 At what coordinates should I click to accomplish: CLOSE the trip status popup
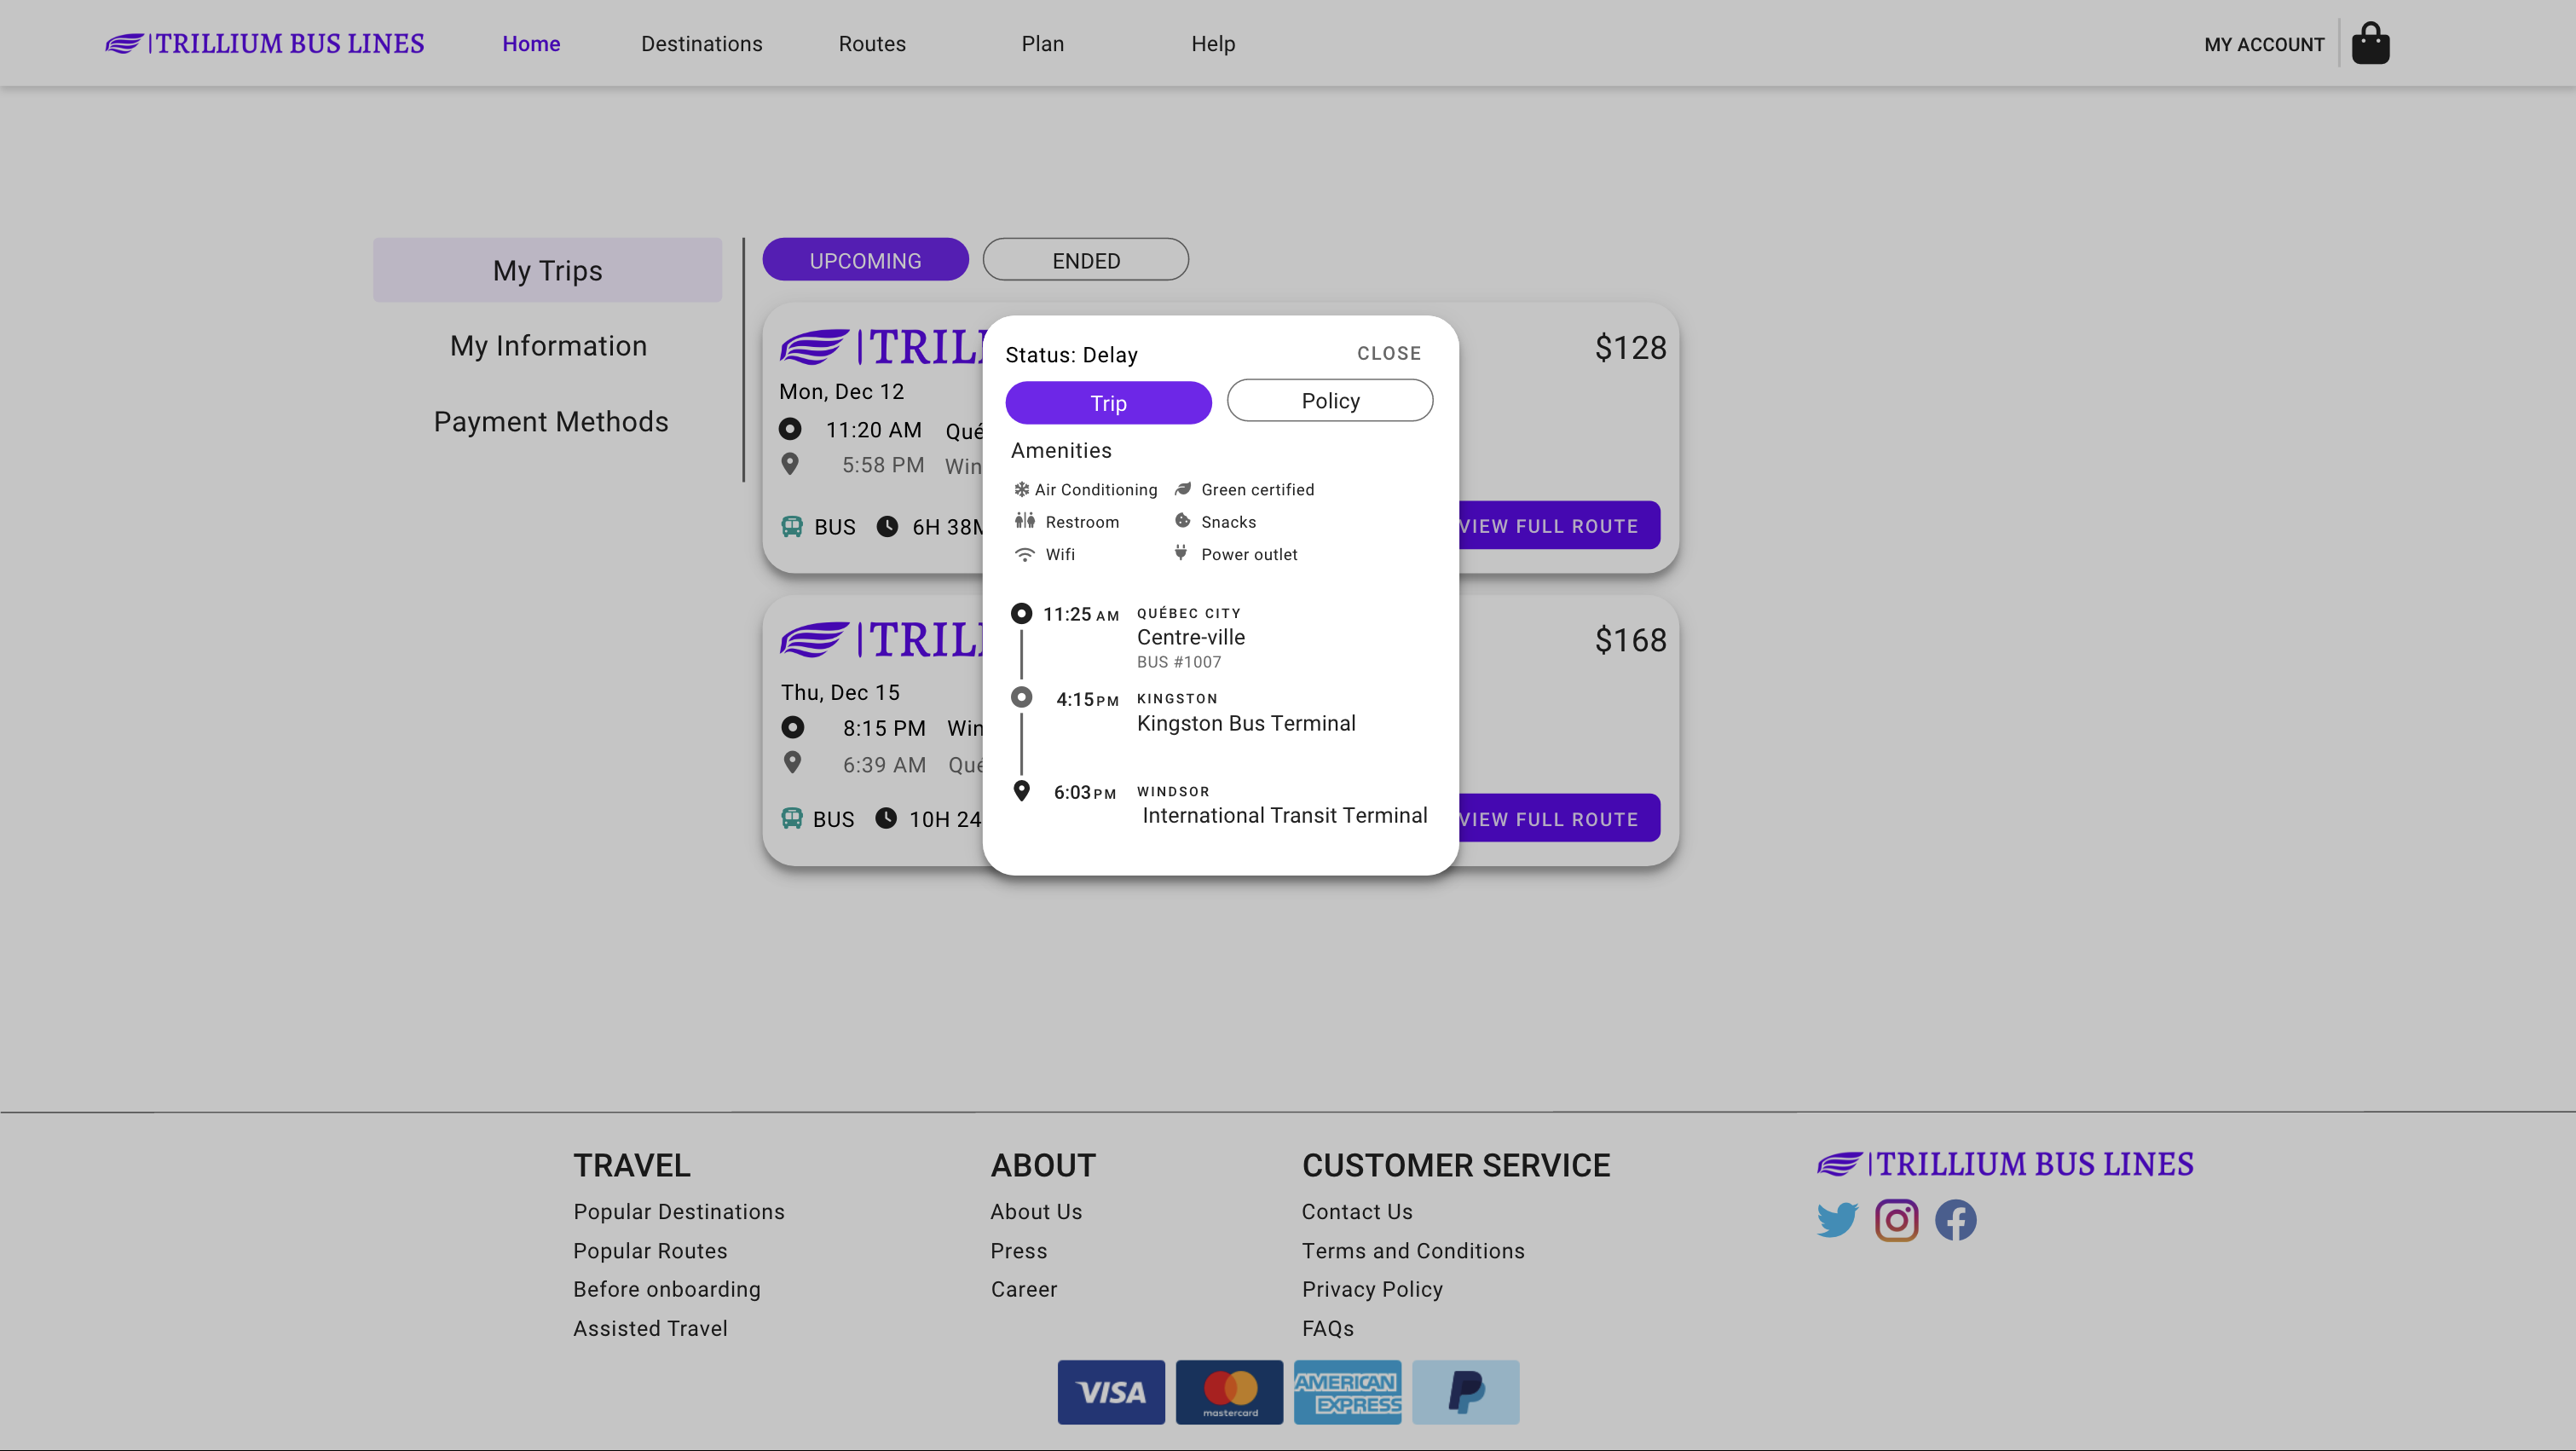[1389, 353]
